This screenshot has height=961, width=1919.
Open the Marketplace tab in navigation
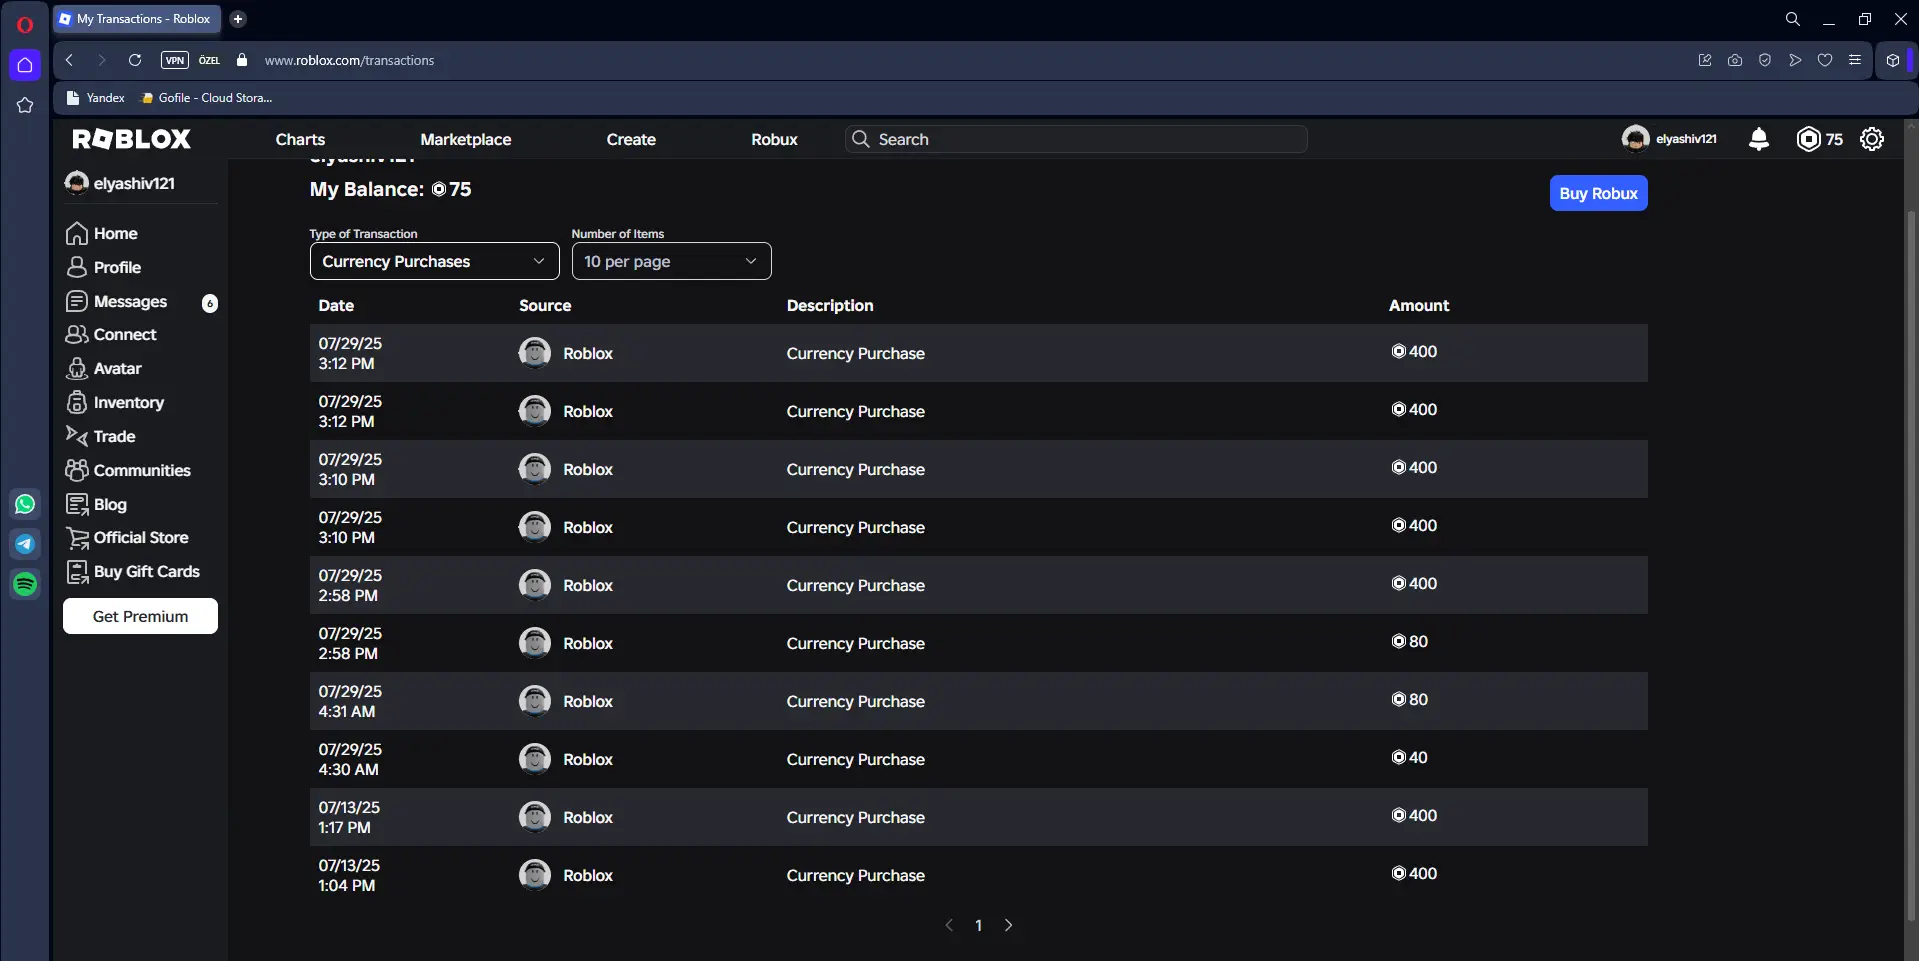[465, 139]
